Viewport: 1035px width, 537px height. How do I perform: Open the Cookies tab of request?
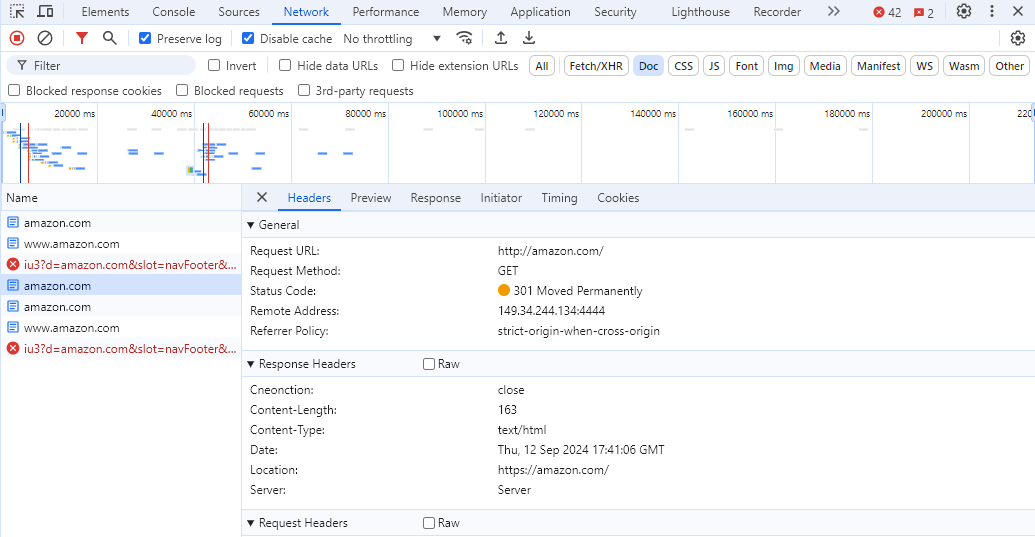coord(618,198)
